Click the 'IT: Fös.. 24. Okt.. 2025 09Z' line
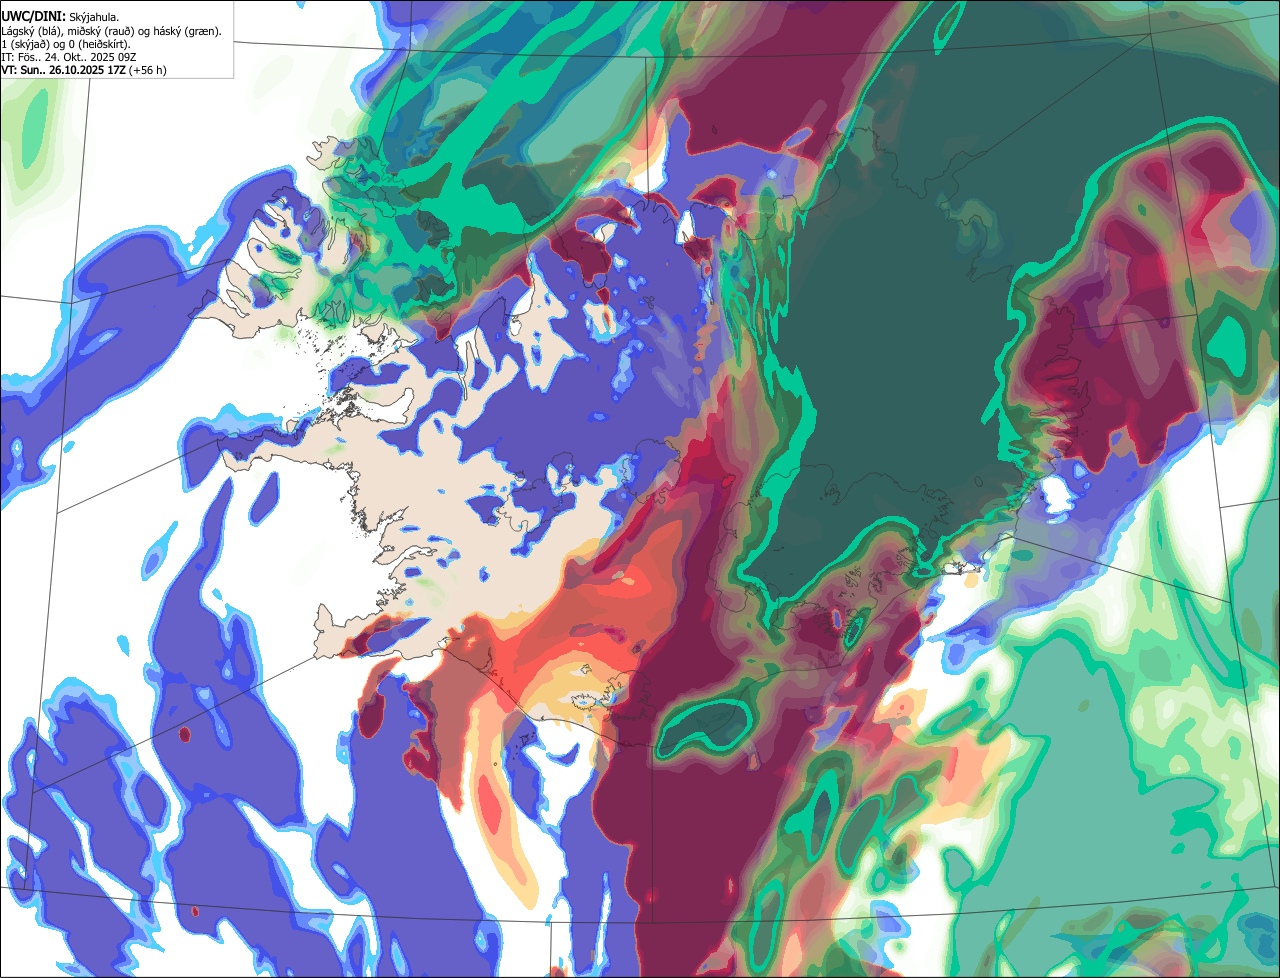The width and height of the screenshot is (1280, 978). 69,57
